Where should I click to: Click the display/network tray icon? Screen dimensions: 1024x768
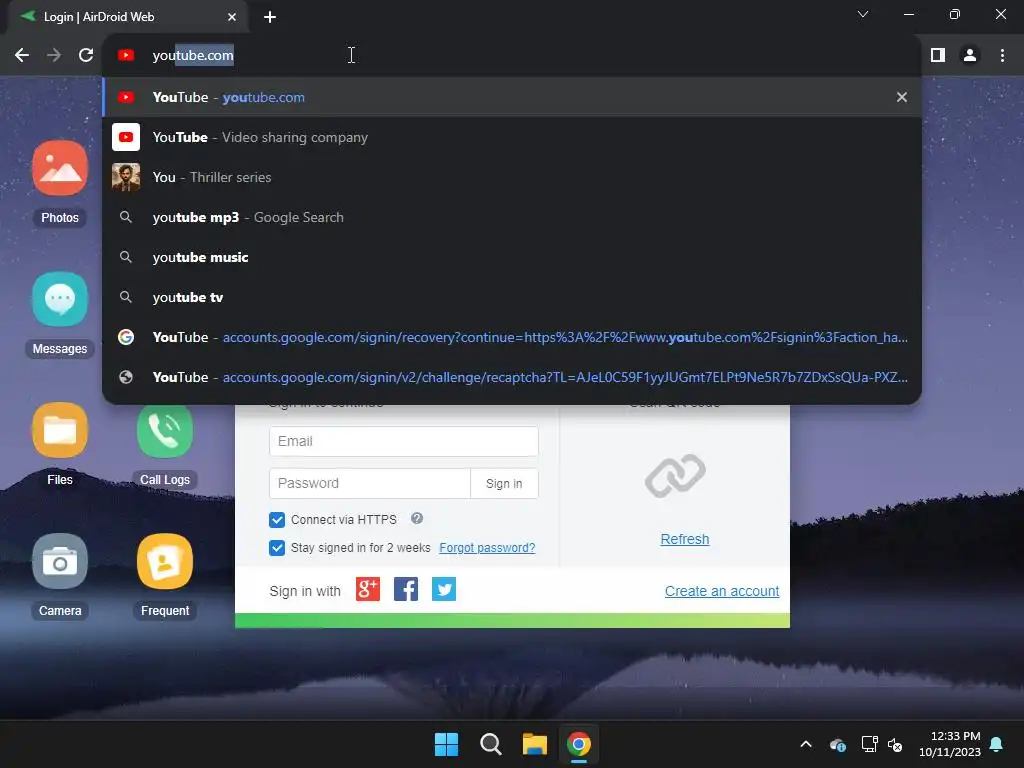[x=869, y=744]
